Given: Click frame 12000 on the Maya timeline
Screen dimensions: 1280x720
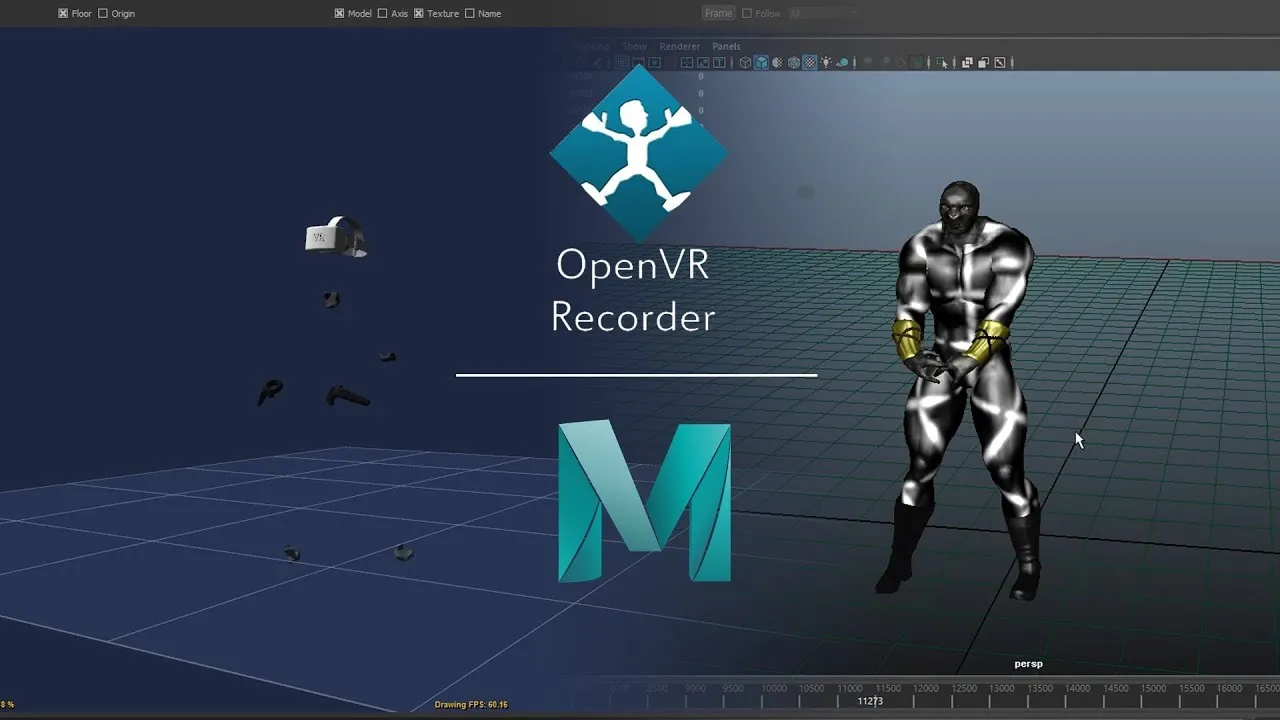Looking at the screenshot, I should (x=926, y=689).
